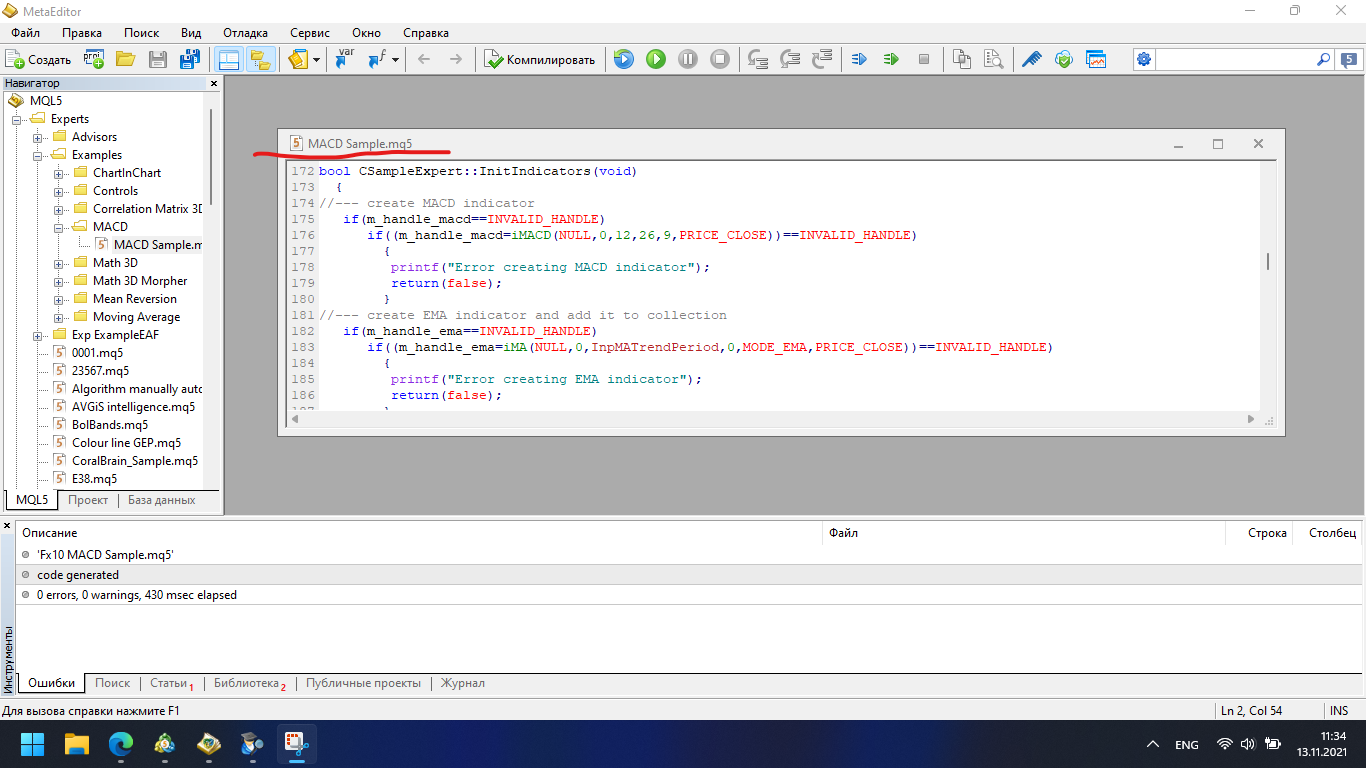Click the new project icon
This screenshot has height=768, width=1366.
tap(94, 59)
